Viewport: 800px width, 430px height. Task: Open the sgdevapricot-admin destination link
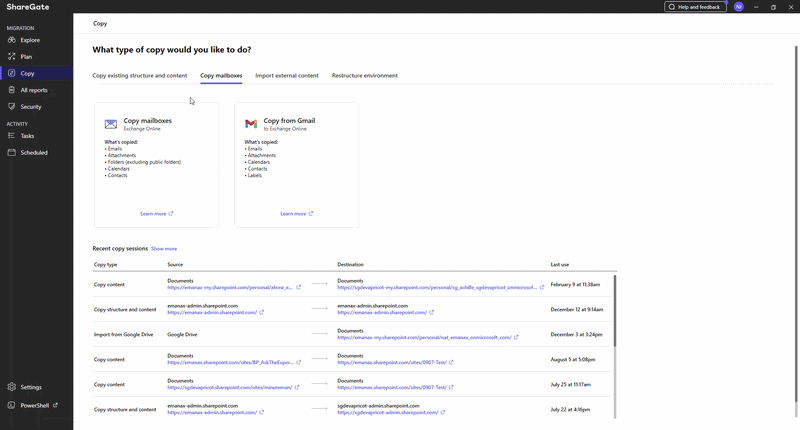coord(388,413)
